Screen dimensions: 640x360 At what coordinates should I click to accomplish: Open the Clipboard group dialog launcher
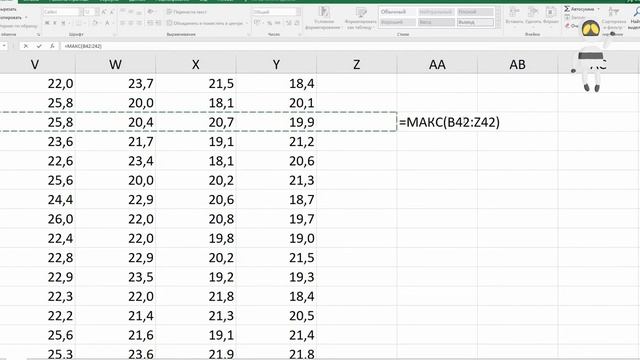coord(38,35)
